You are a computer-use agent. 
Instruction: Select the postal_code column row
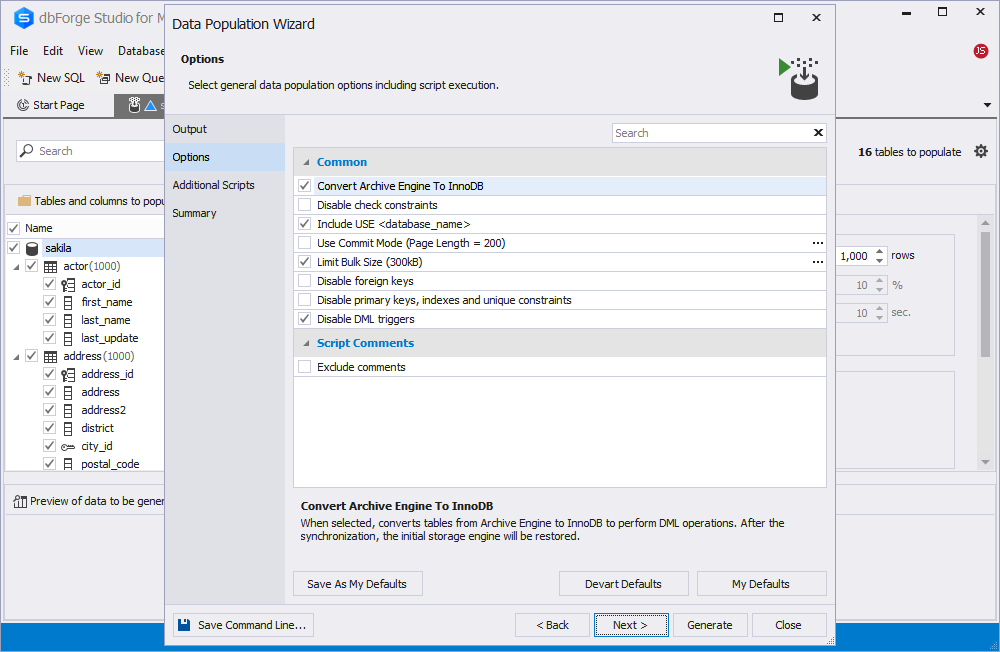pyautogui.click(x=110, y=464)
